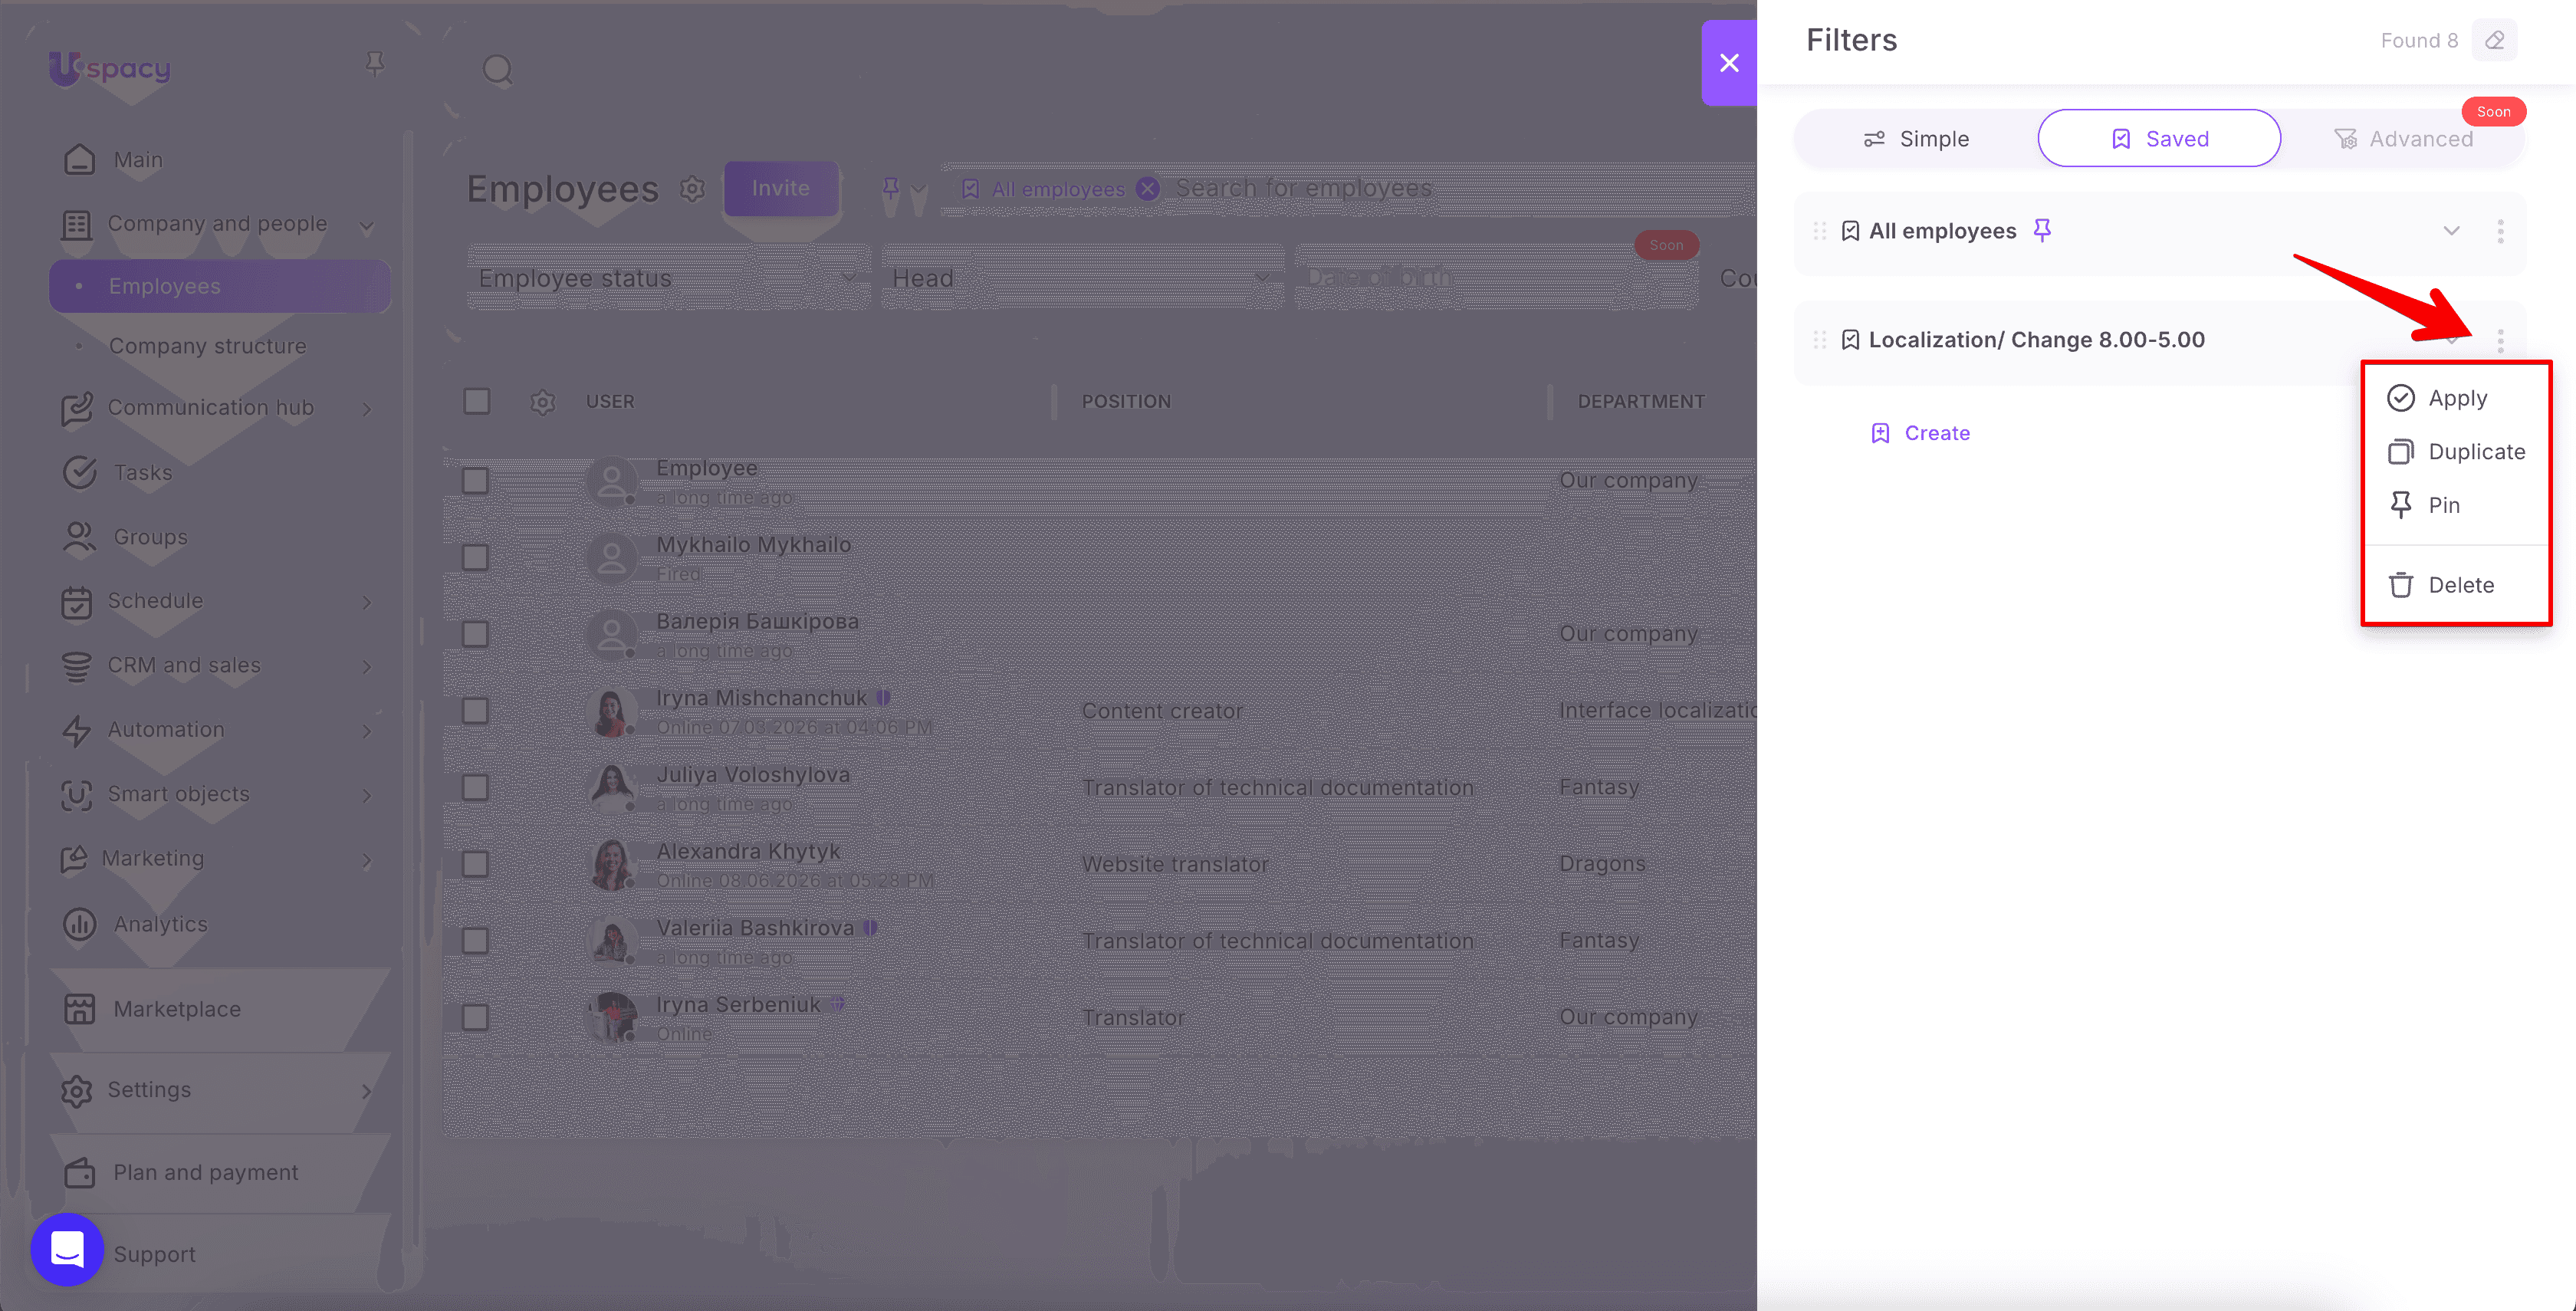
Task: Click the pin icon beside Invite button
Action: click(890, 188)
